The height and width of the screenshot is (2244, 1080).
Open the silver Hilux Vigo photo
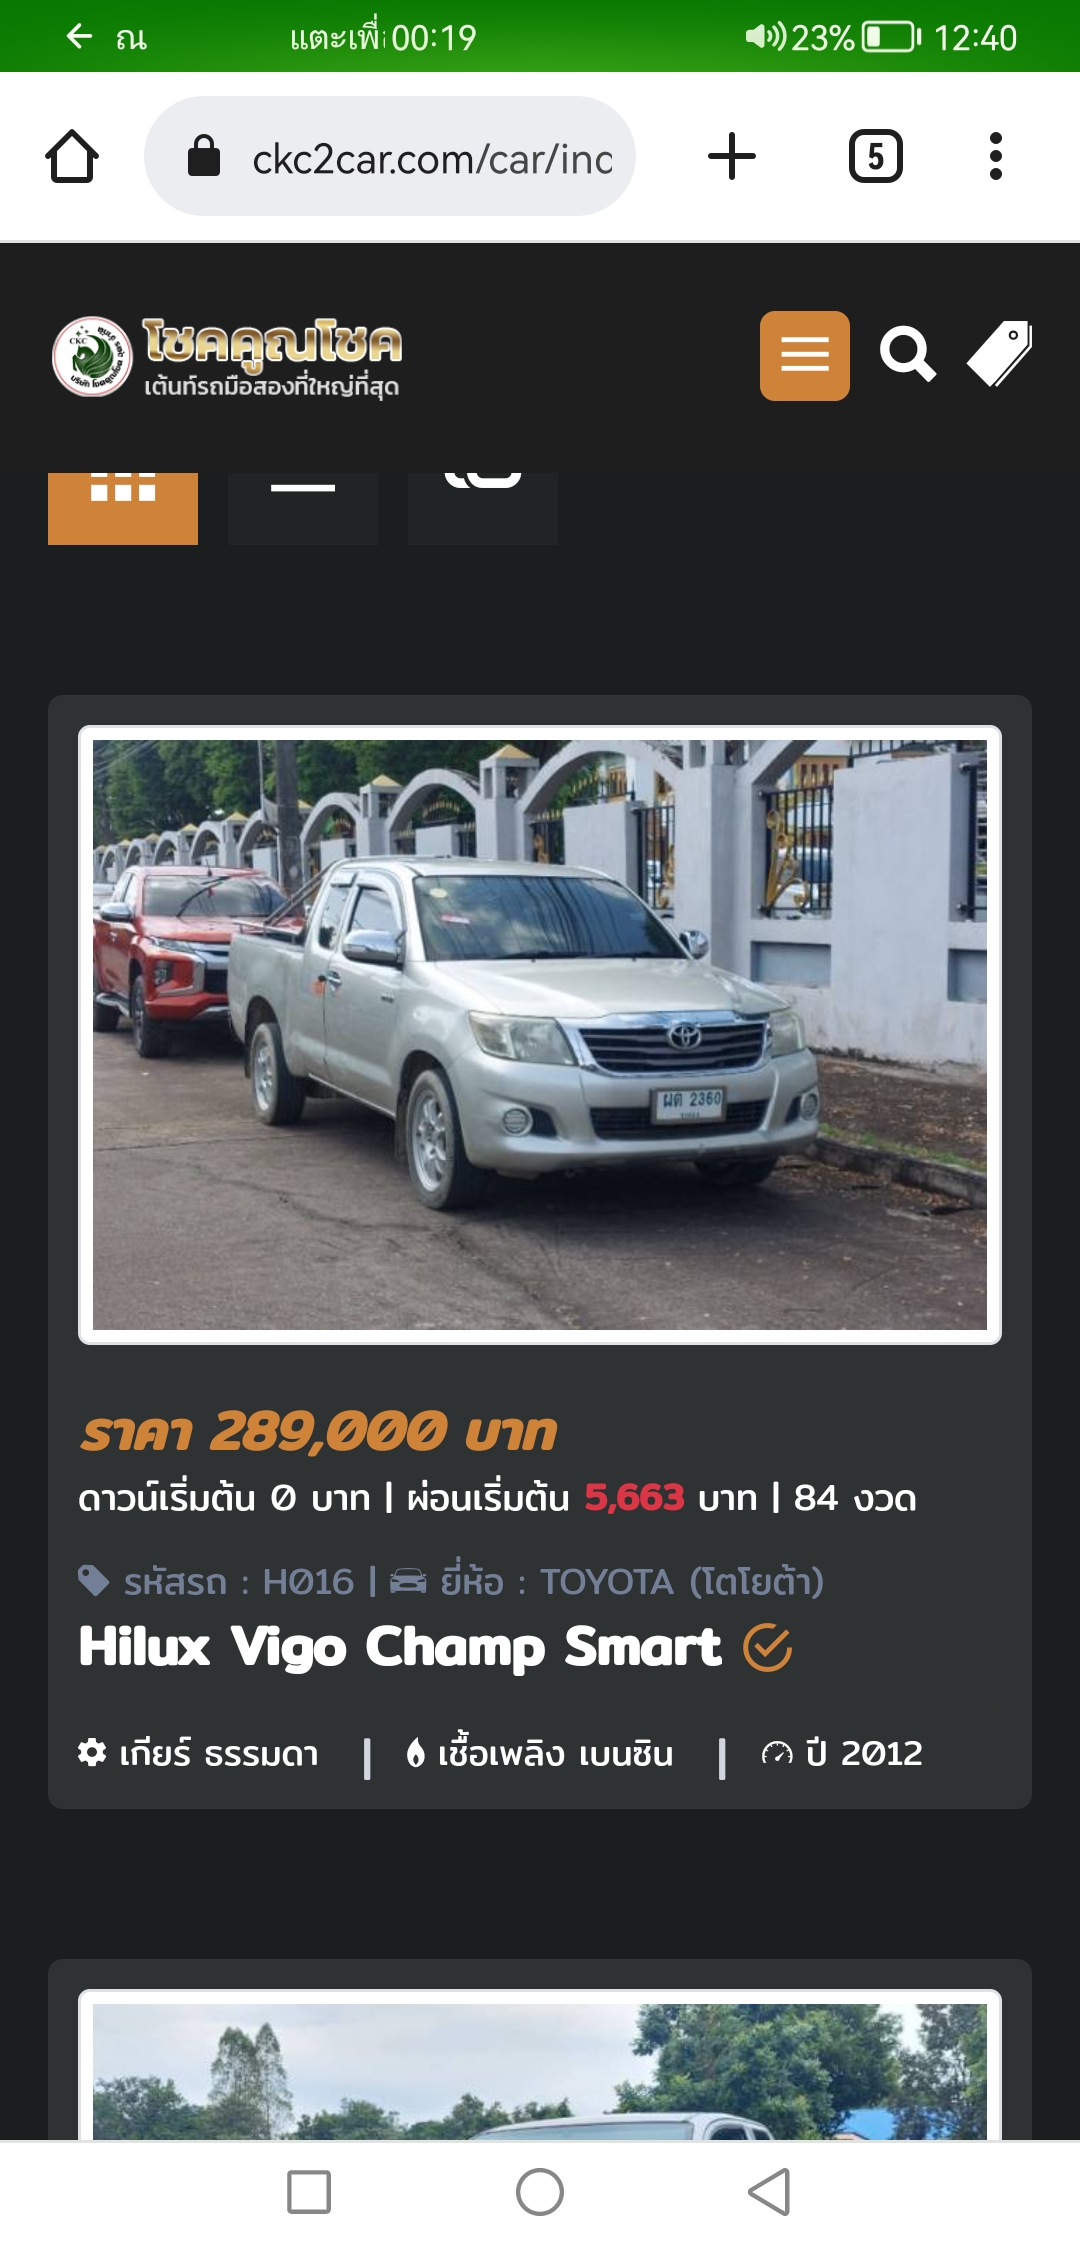click(x=540, y=1035)
